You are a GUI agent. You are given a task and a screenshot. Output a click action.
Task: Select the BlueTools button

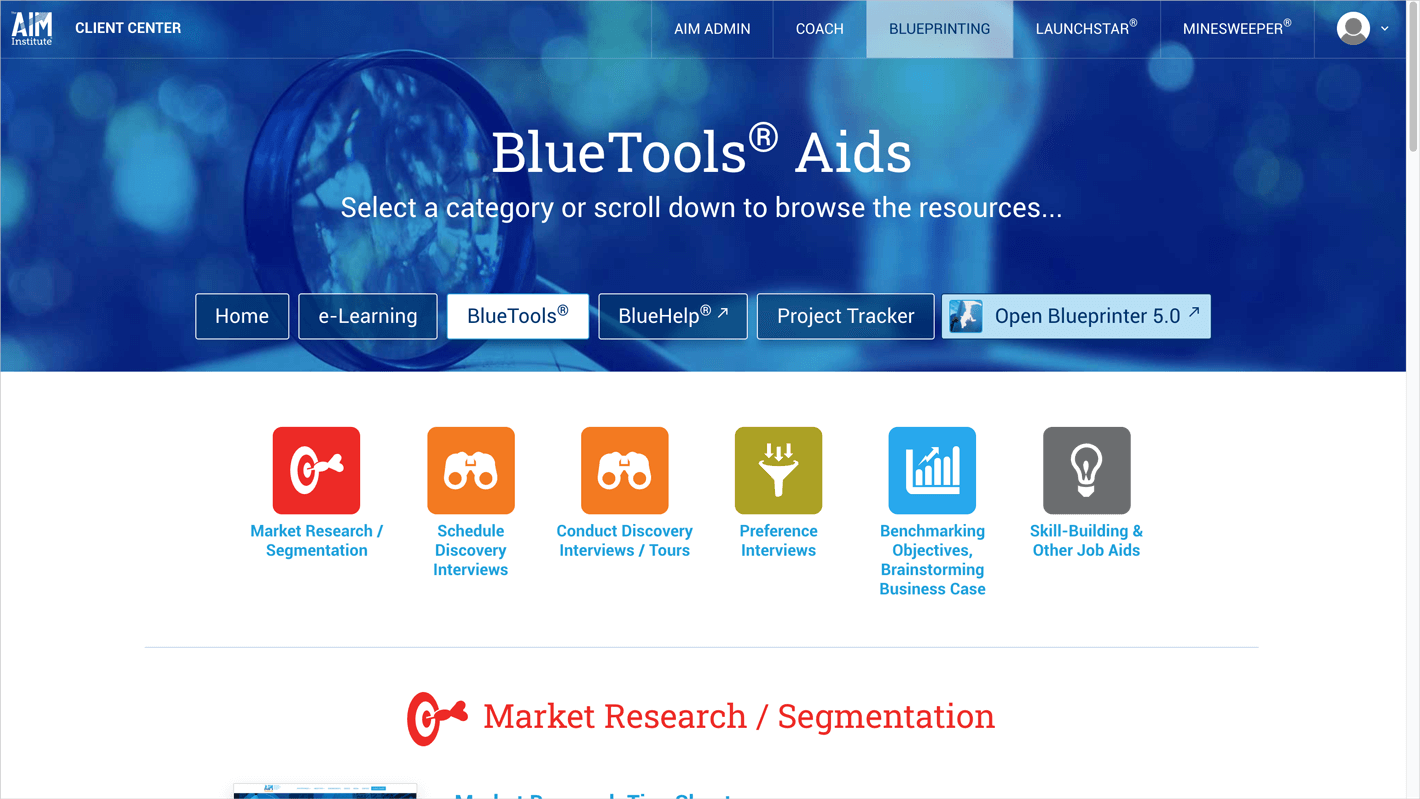point(518,316)
